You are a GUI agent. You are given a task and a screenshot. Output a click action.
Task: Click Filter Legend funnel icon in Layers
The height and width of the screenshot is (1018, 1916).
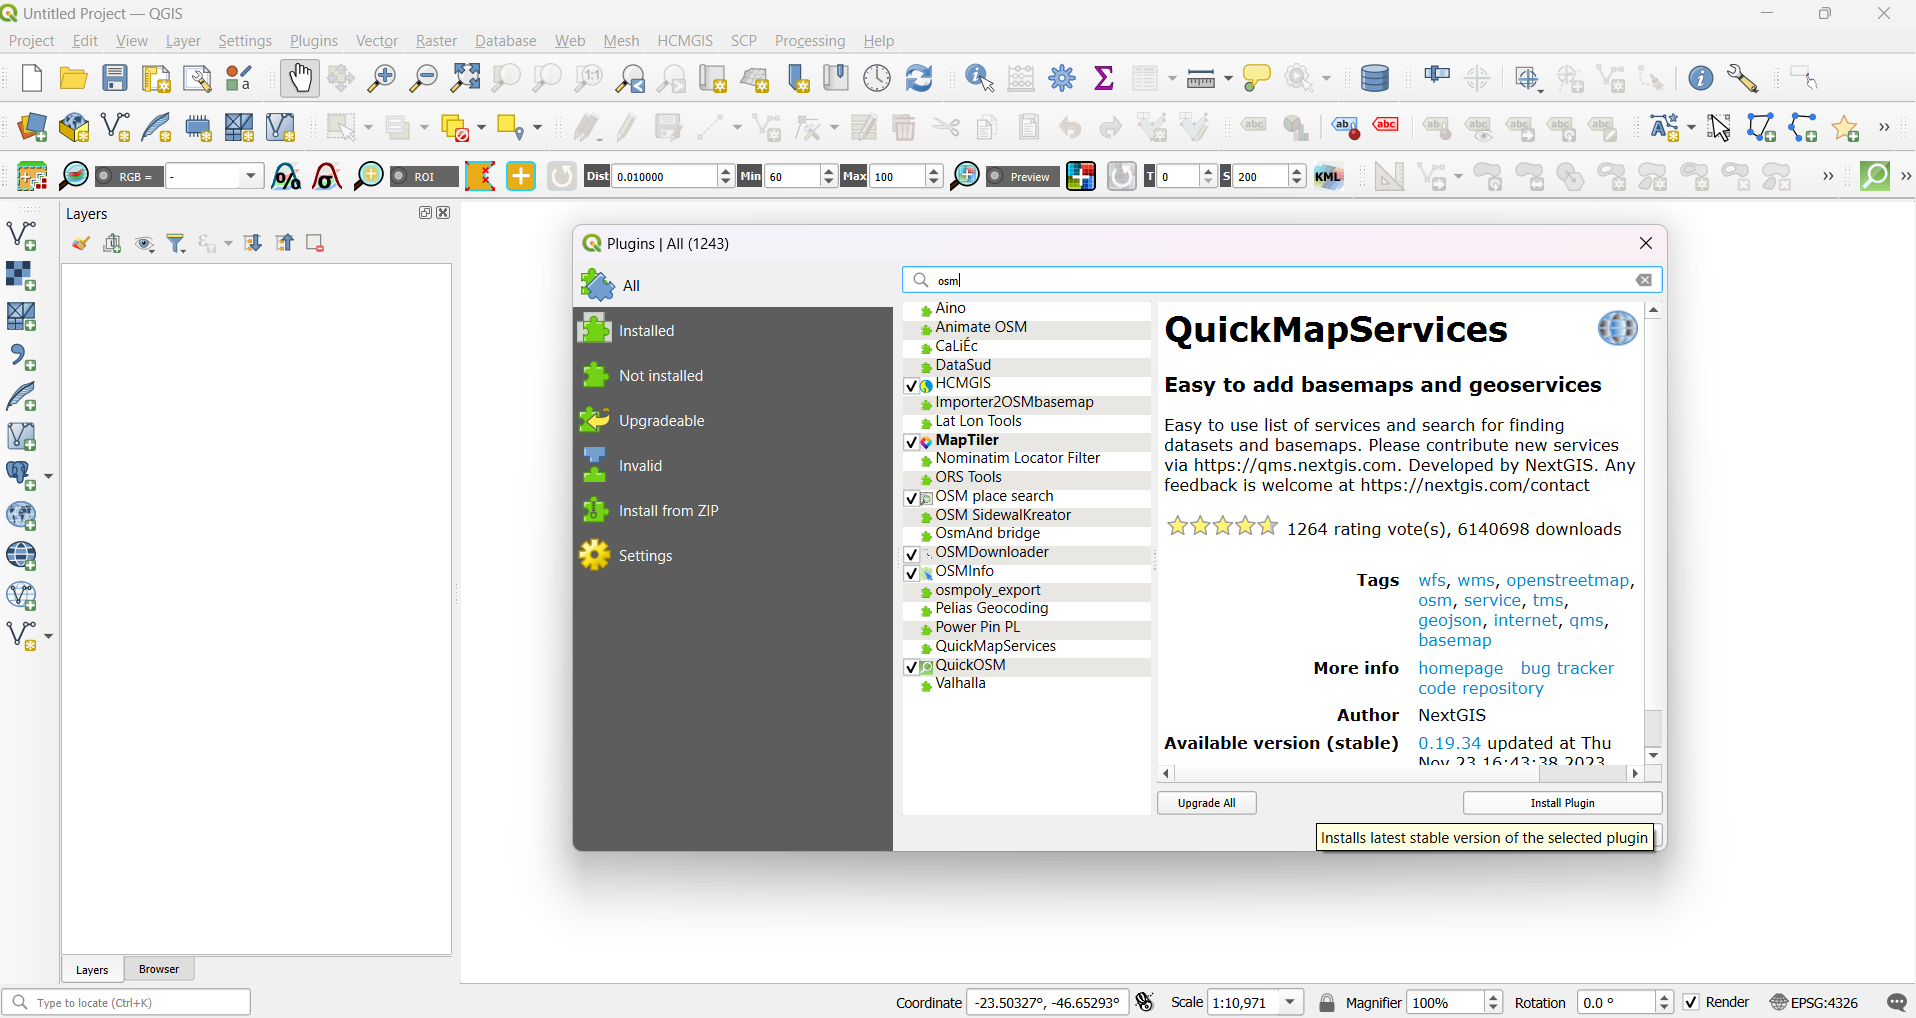click(177, 243)
